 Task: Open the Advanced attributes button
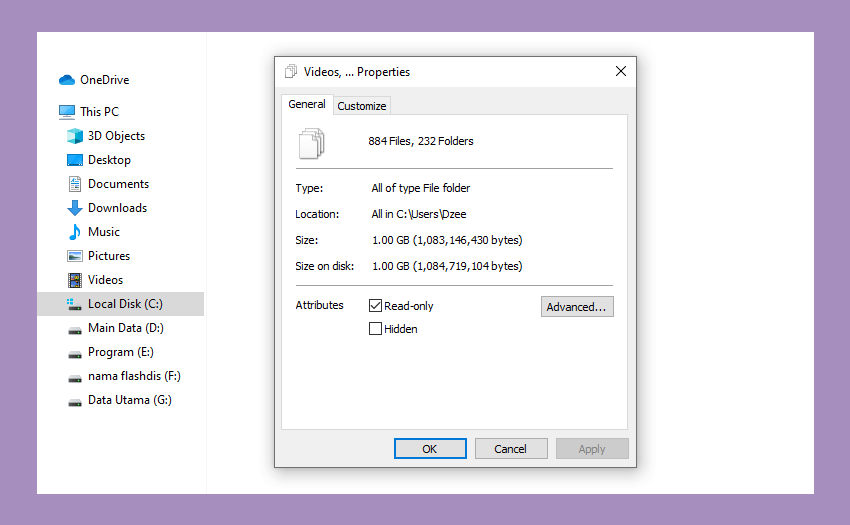click(577, 306)
